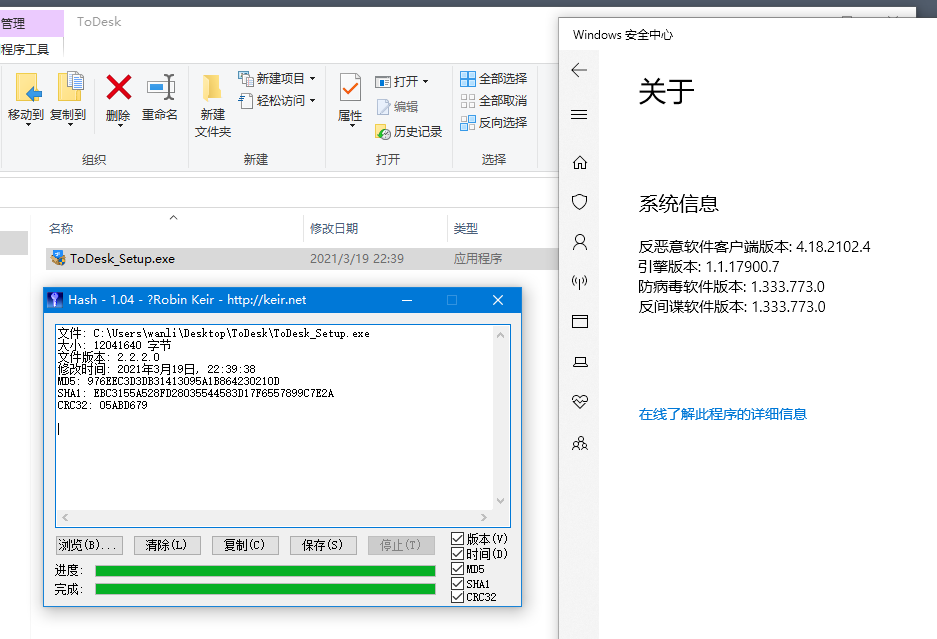
Task: Open App and browser control icon
Action: pos(580,322)
